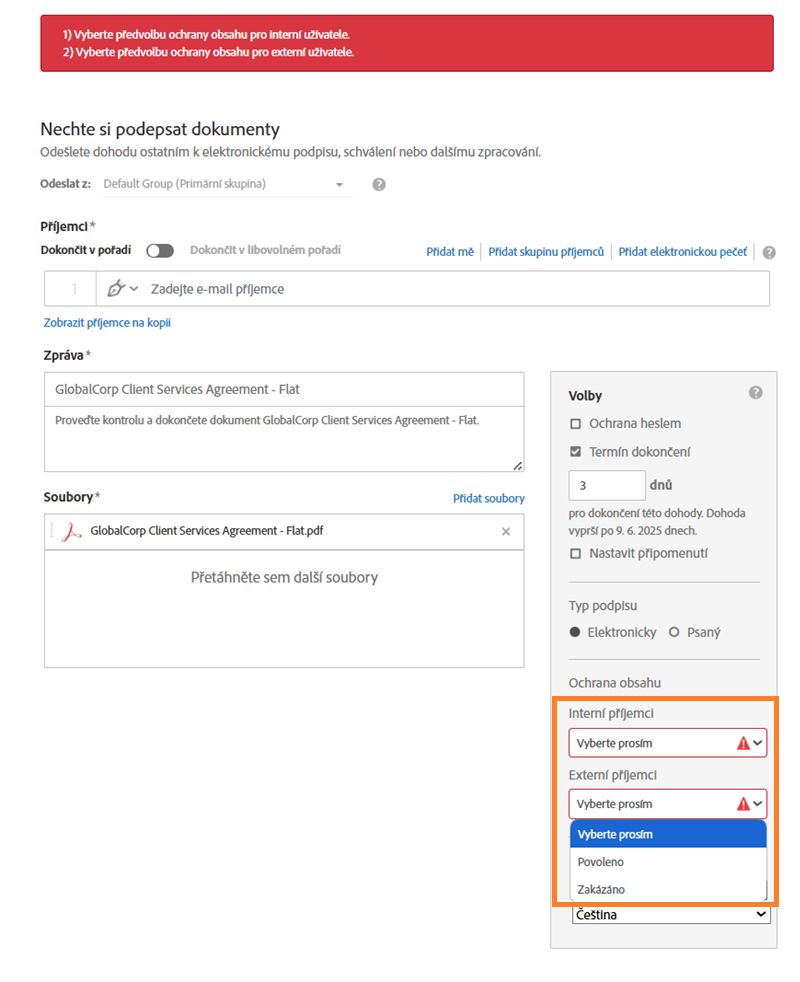Open the Interní příjemci dropdown
Viewport: 800px width, 982px height.
click(x=667, y=743)
